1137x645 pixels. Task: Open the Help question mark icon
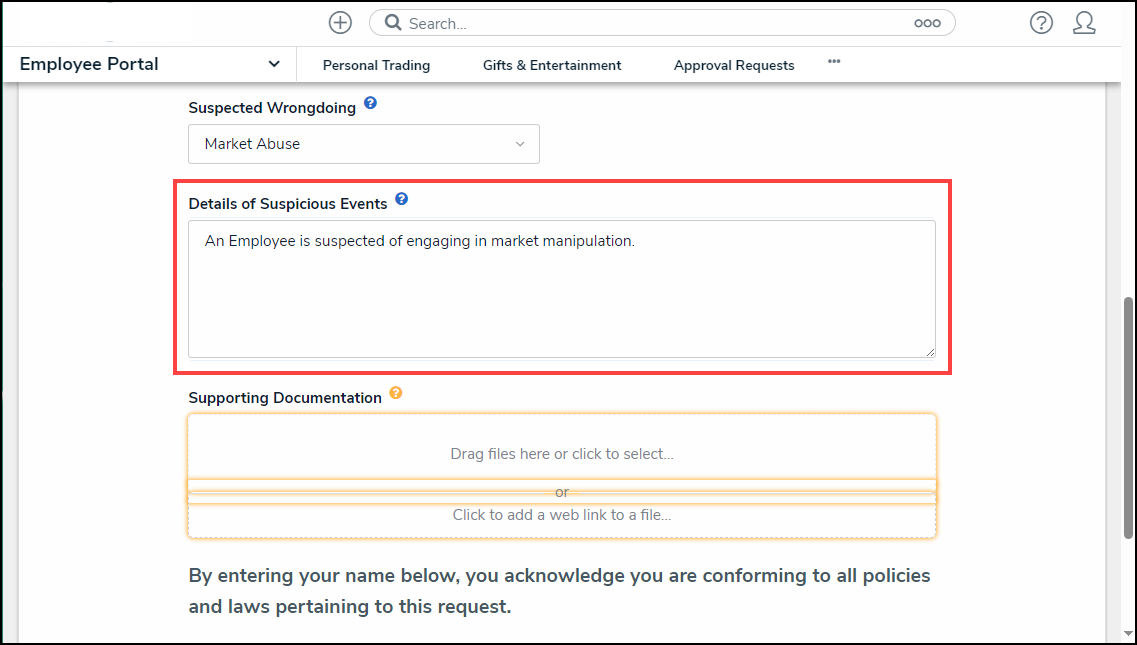click(1041, 23)
